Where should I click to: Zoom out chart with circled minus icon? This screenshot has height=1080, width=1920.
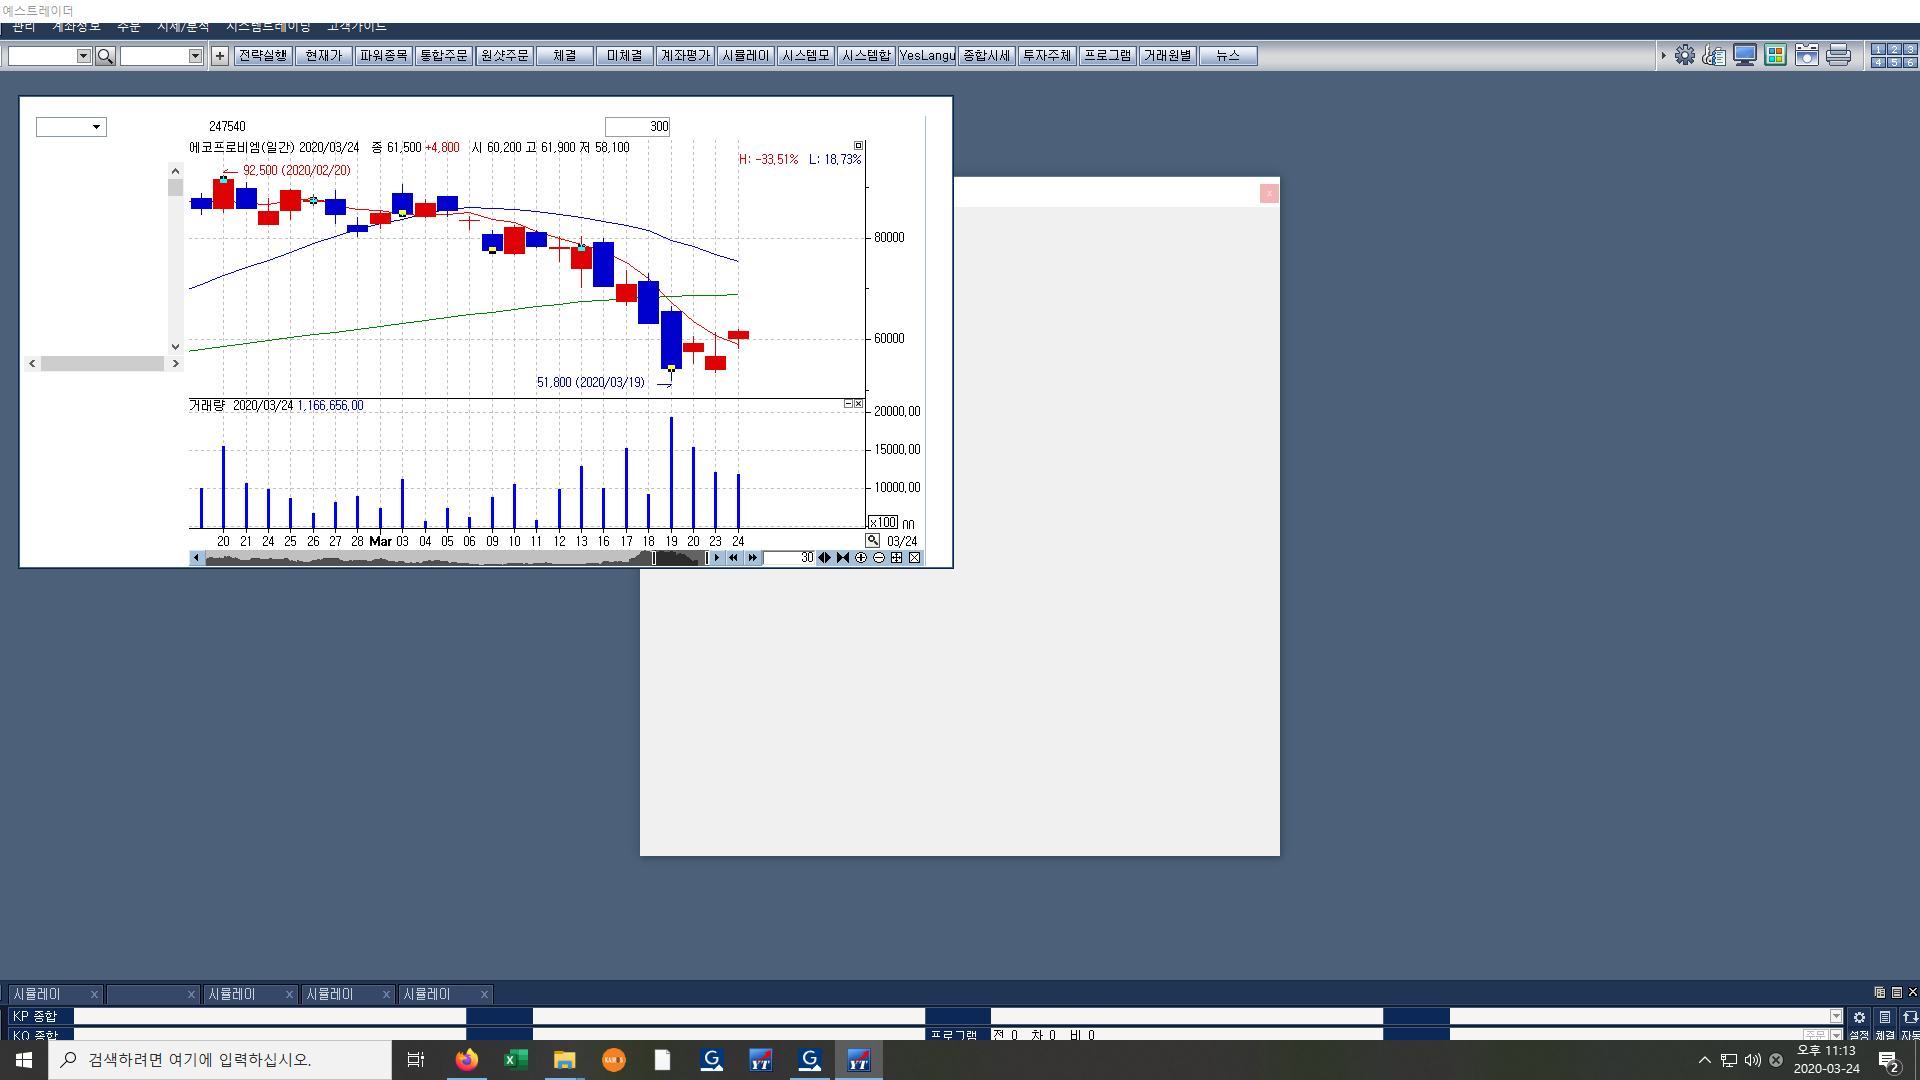(x=879, y=558)
